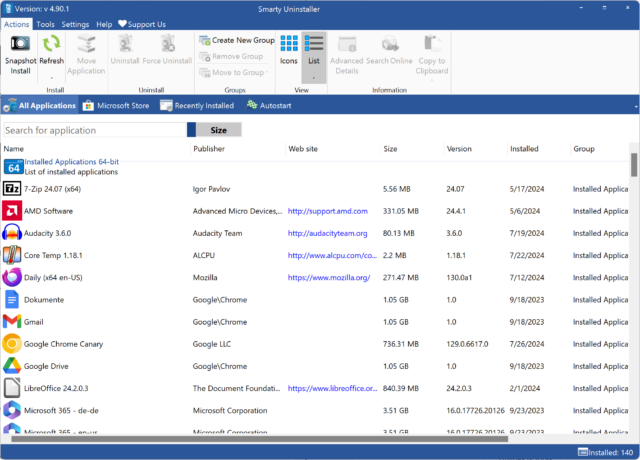Switch to the Microsoft Store tab
The height and width of the screenshot is (460, 640).
coord(116,105)
